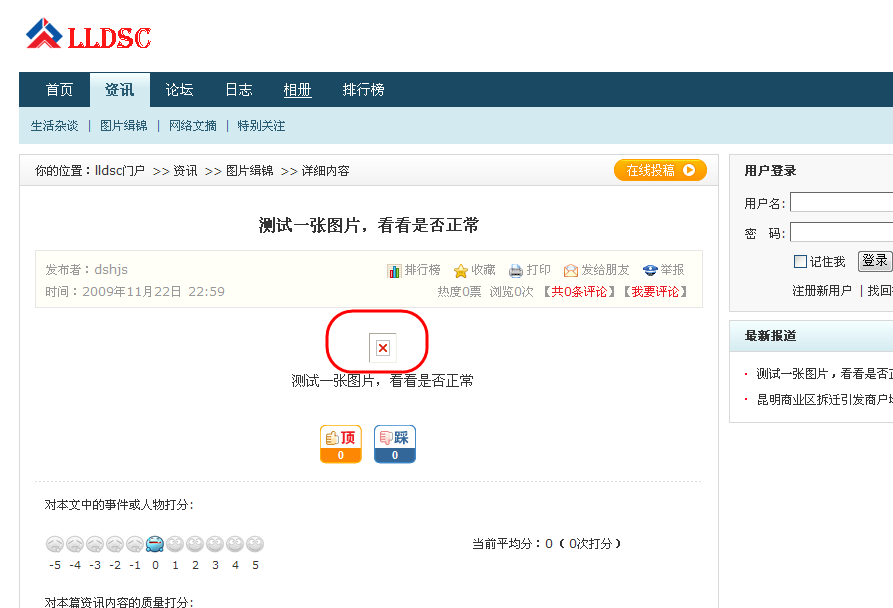Viewport: 893px width, 608px height.
Task: Click the blue 踩 thumbs-down vote icon
Action: (394, 443)
